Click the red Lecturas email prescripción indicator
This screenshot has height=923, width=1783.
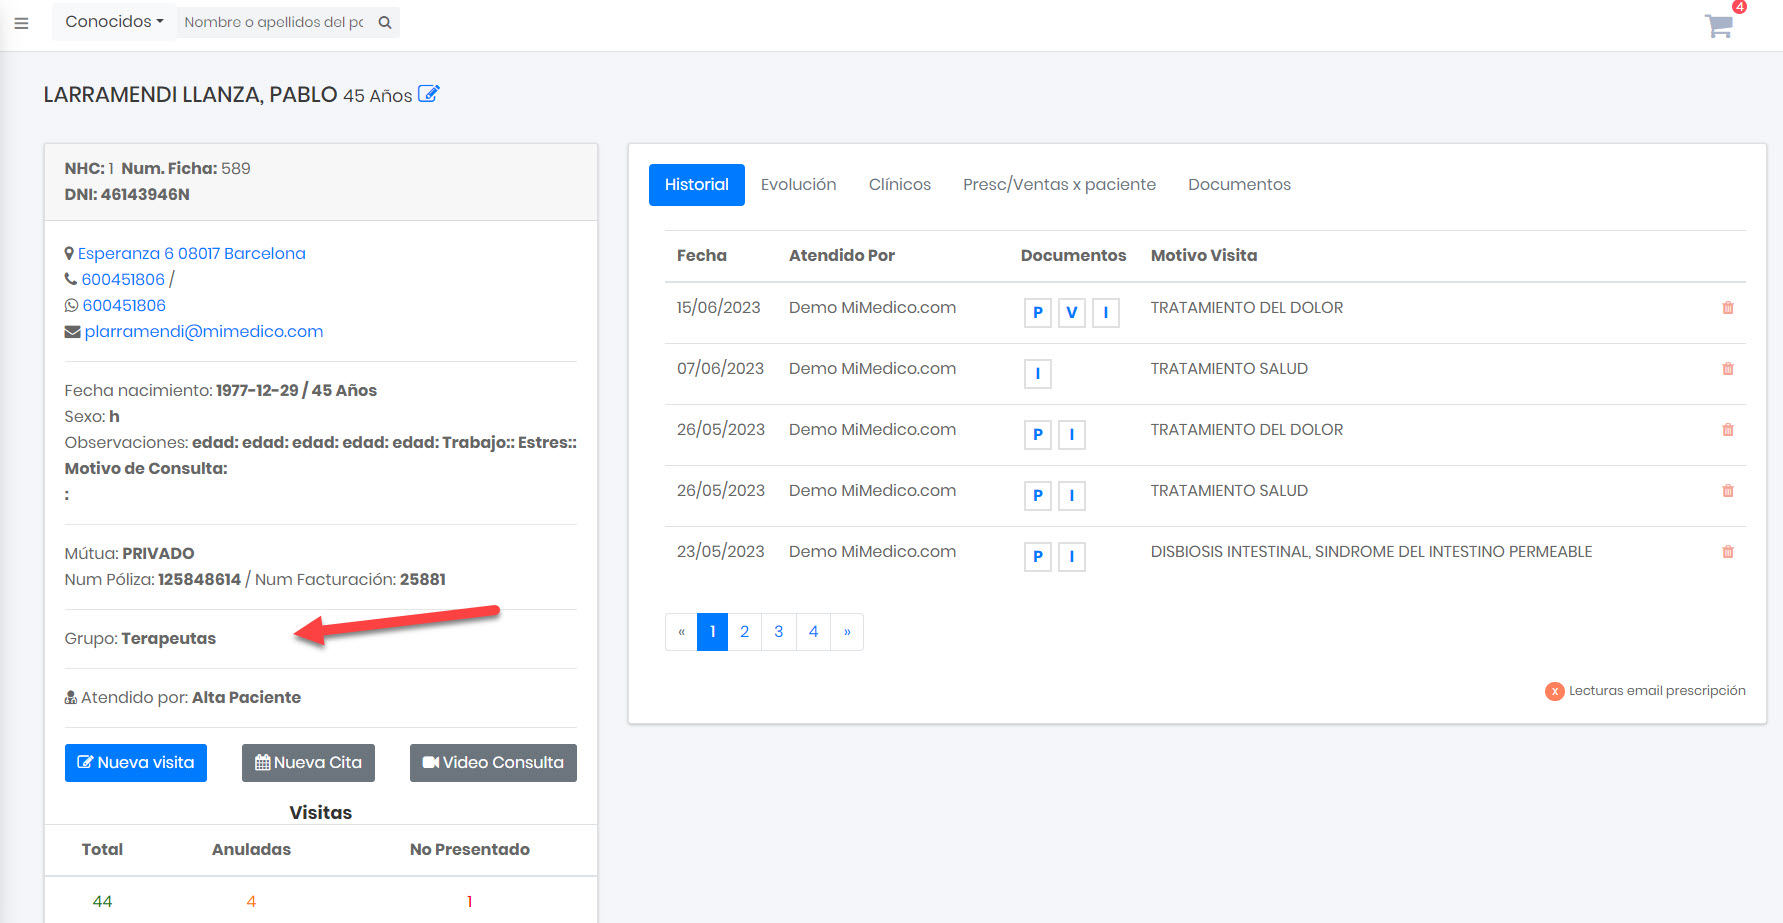pyautogui.click(x=1554, y=691)
